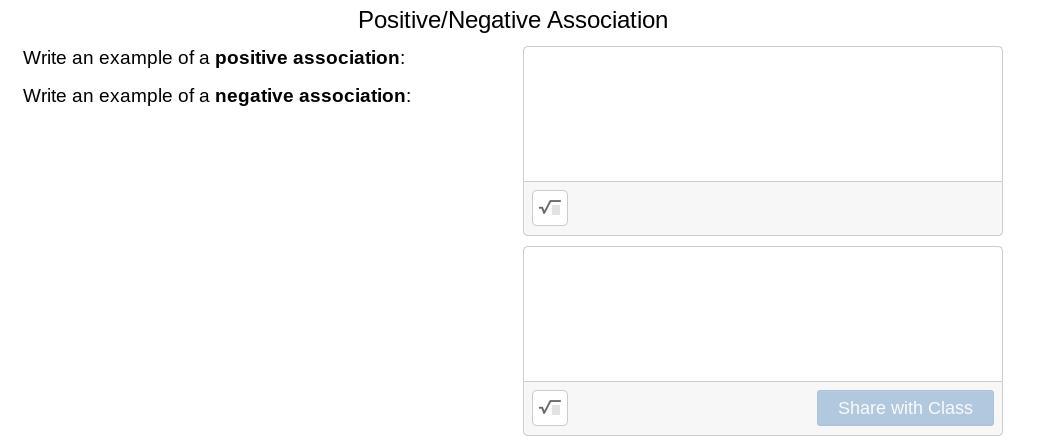Click the word 'association' in the second prompt

[x=352, y=96]
